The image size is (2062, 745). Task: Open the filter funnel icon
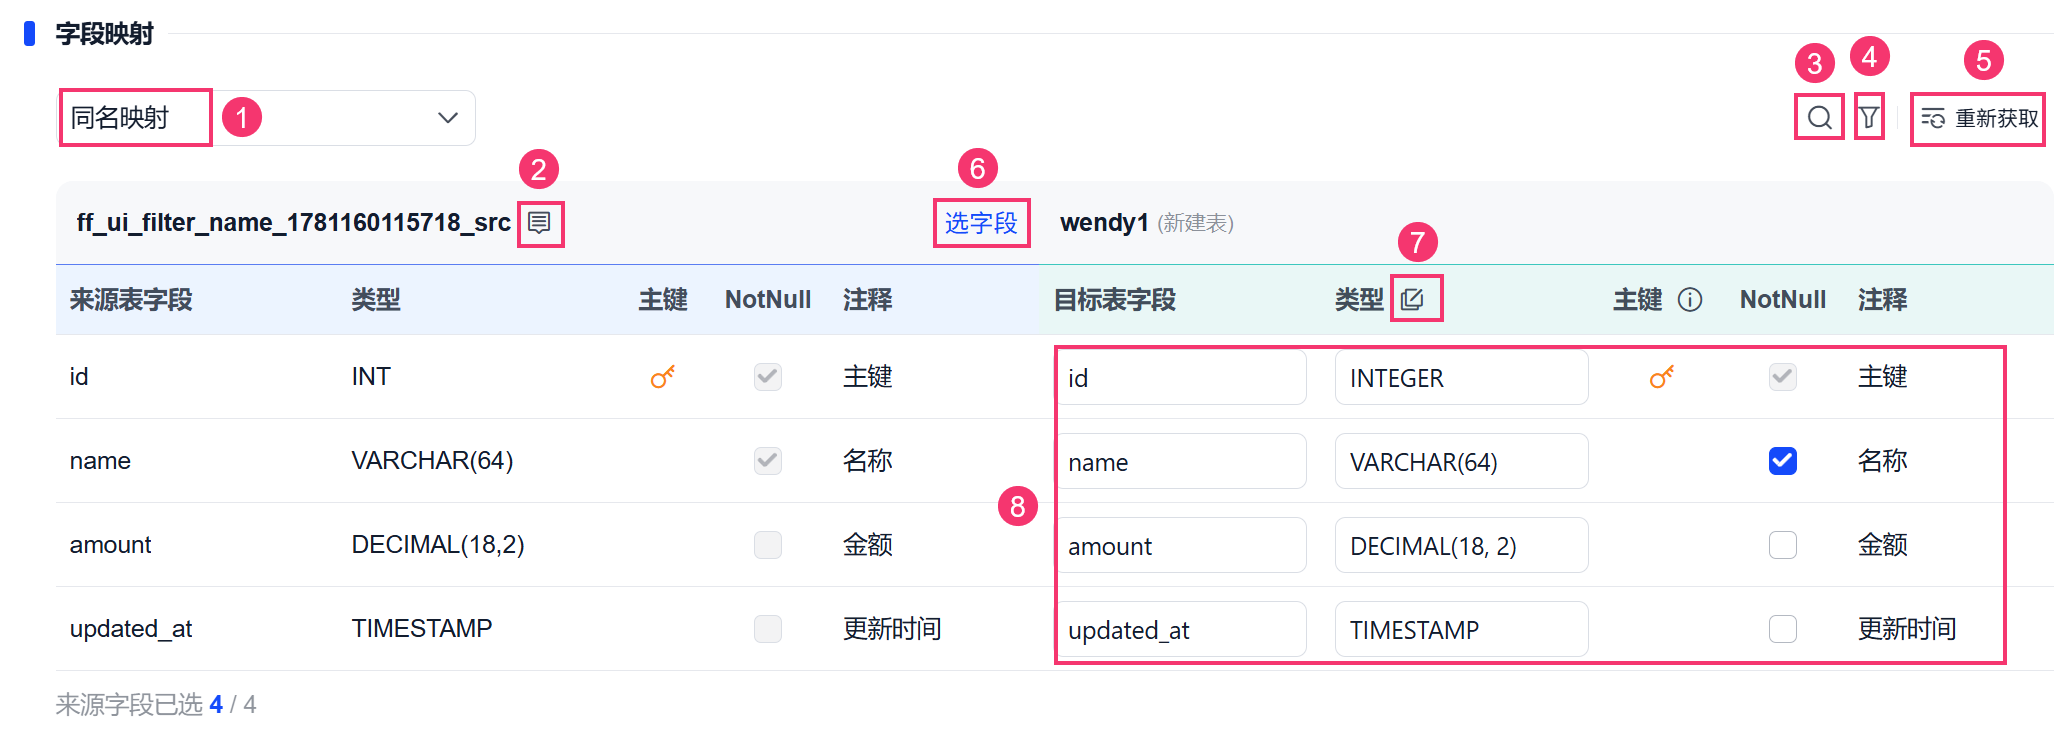[1868, 118]
